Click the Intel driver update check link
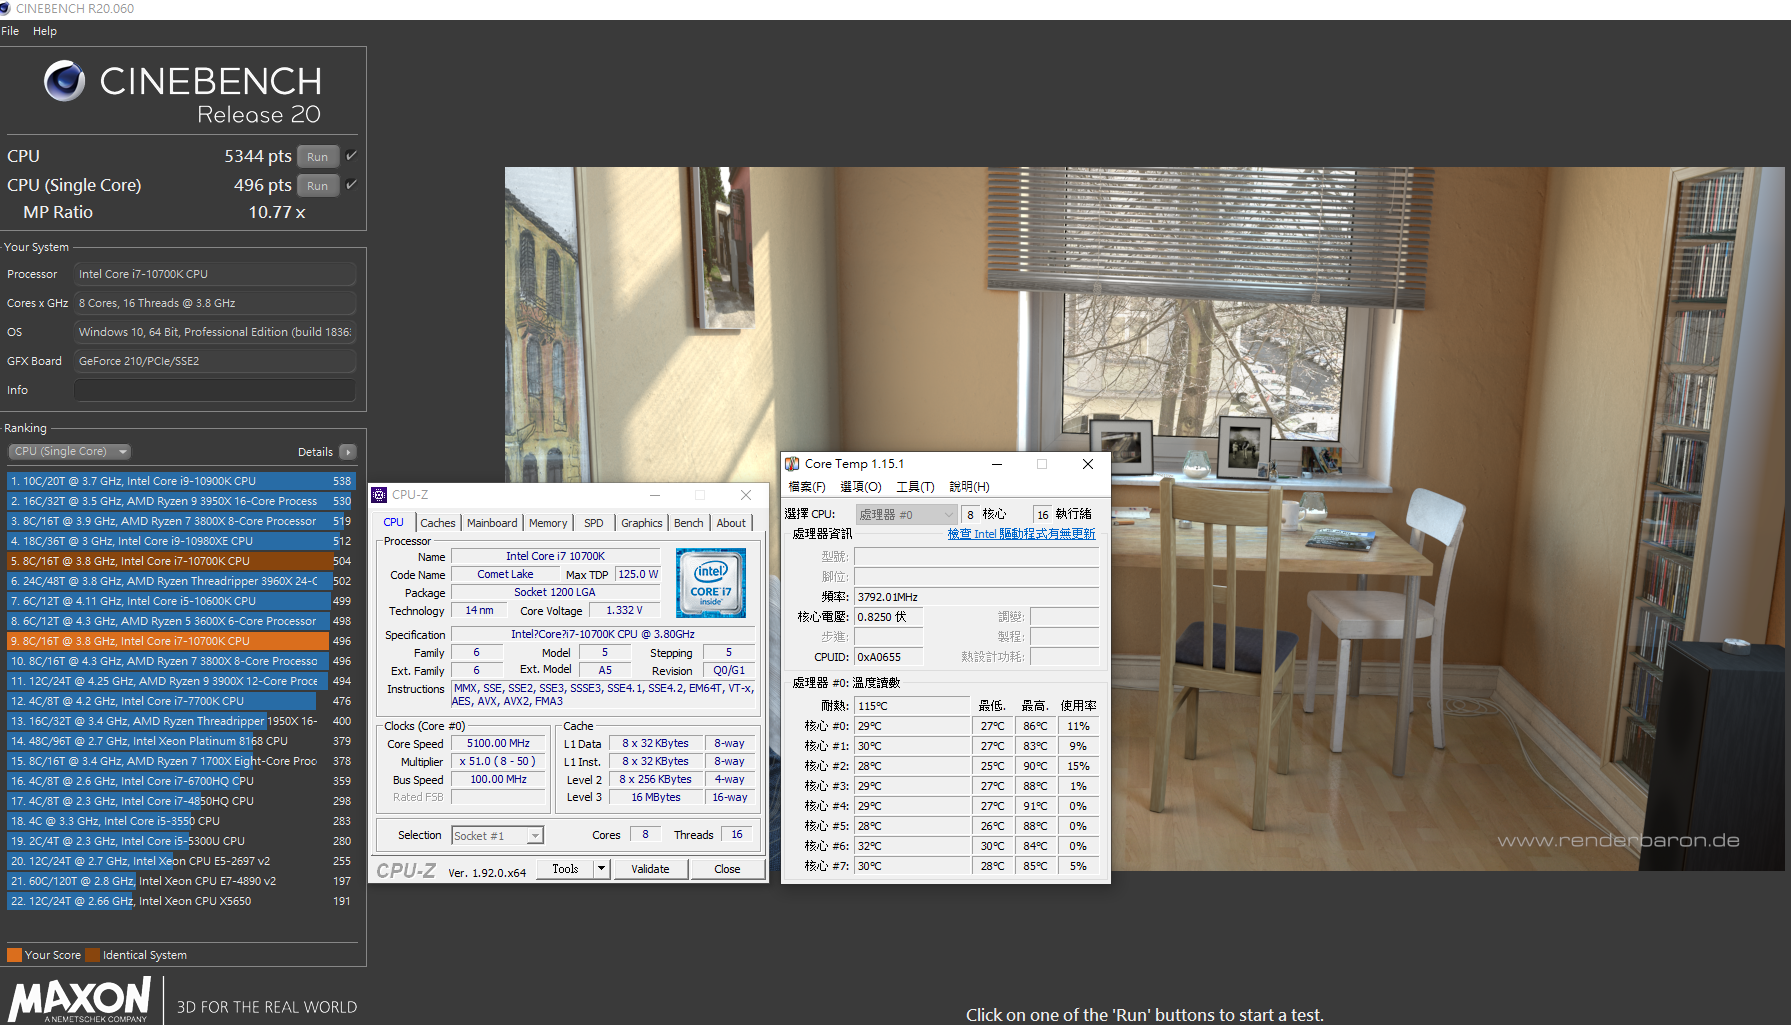This screenshot has width=1791, height=1025. [1021, 534]
